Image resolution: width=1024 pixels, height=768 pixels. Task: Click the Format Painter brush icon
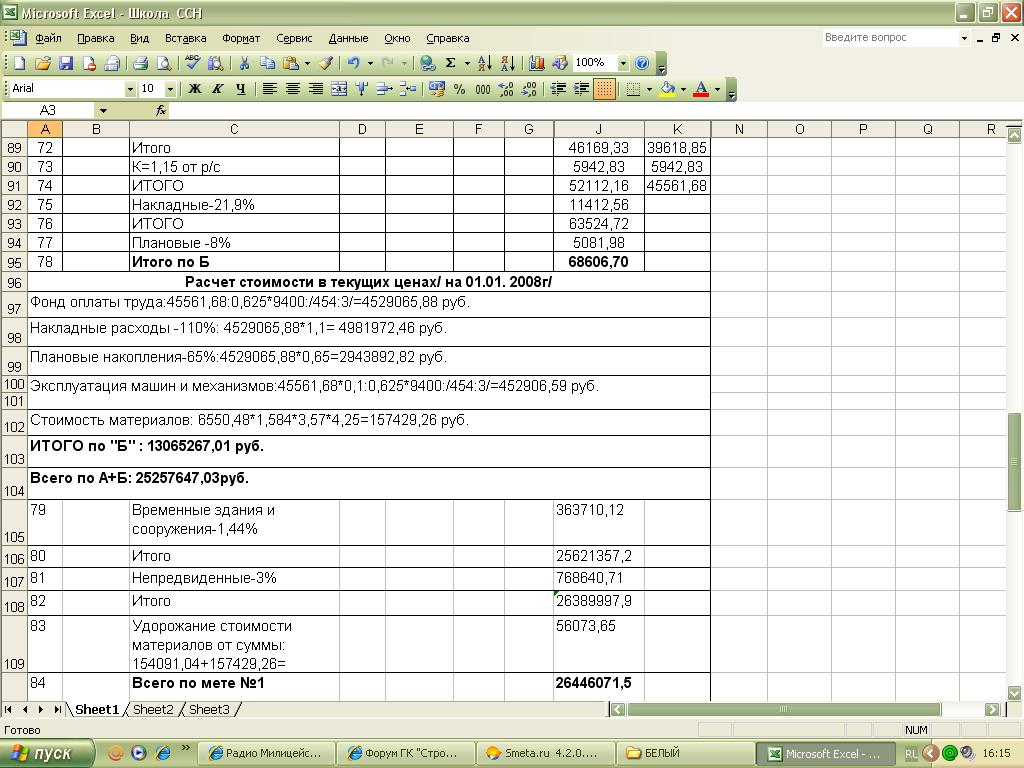coord(326,63)
